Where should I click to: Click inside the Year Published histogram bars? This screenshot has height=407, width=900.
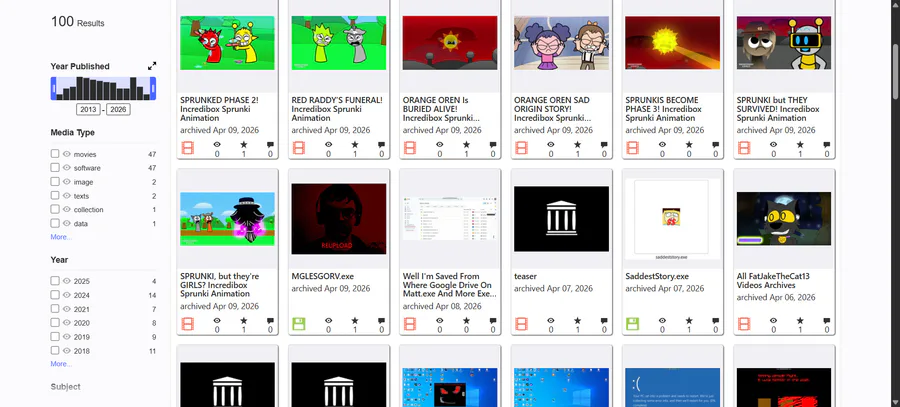(103, 88)
